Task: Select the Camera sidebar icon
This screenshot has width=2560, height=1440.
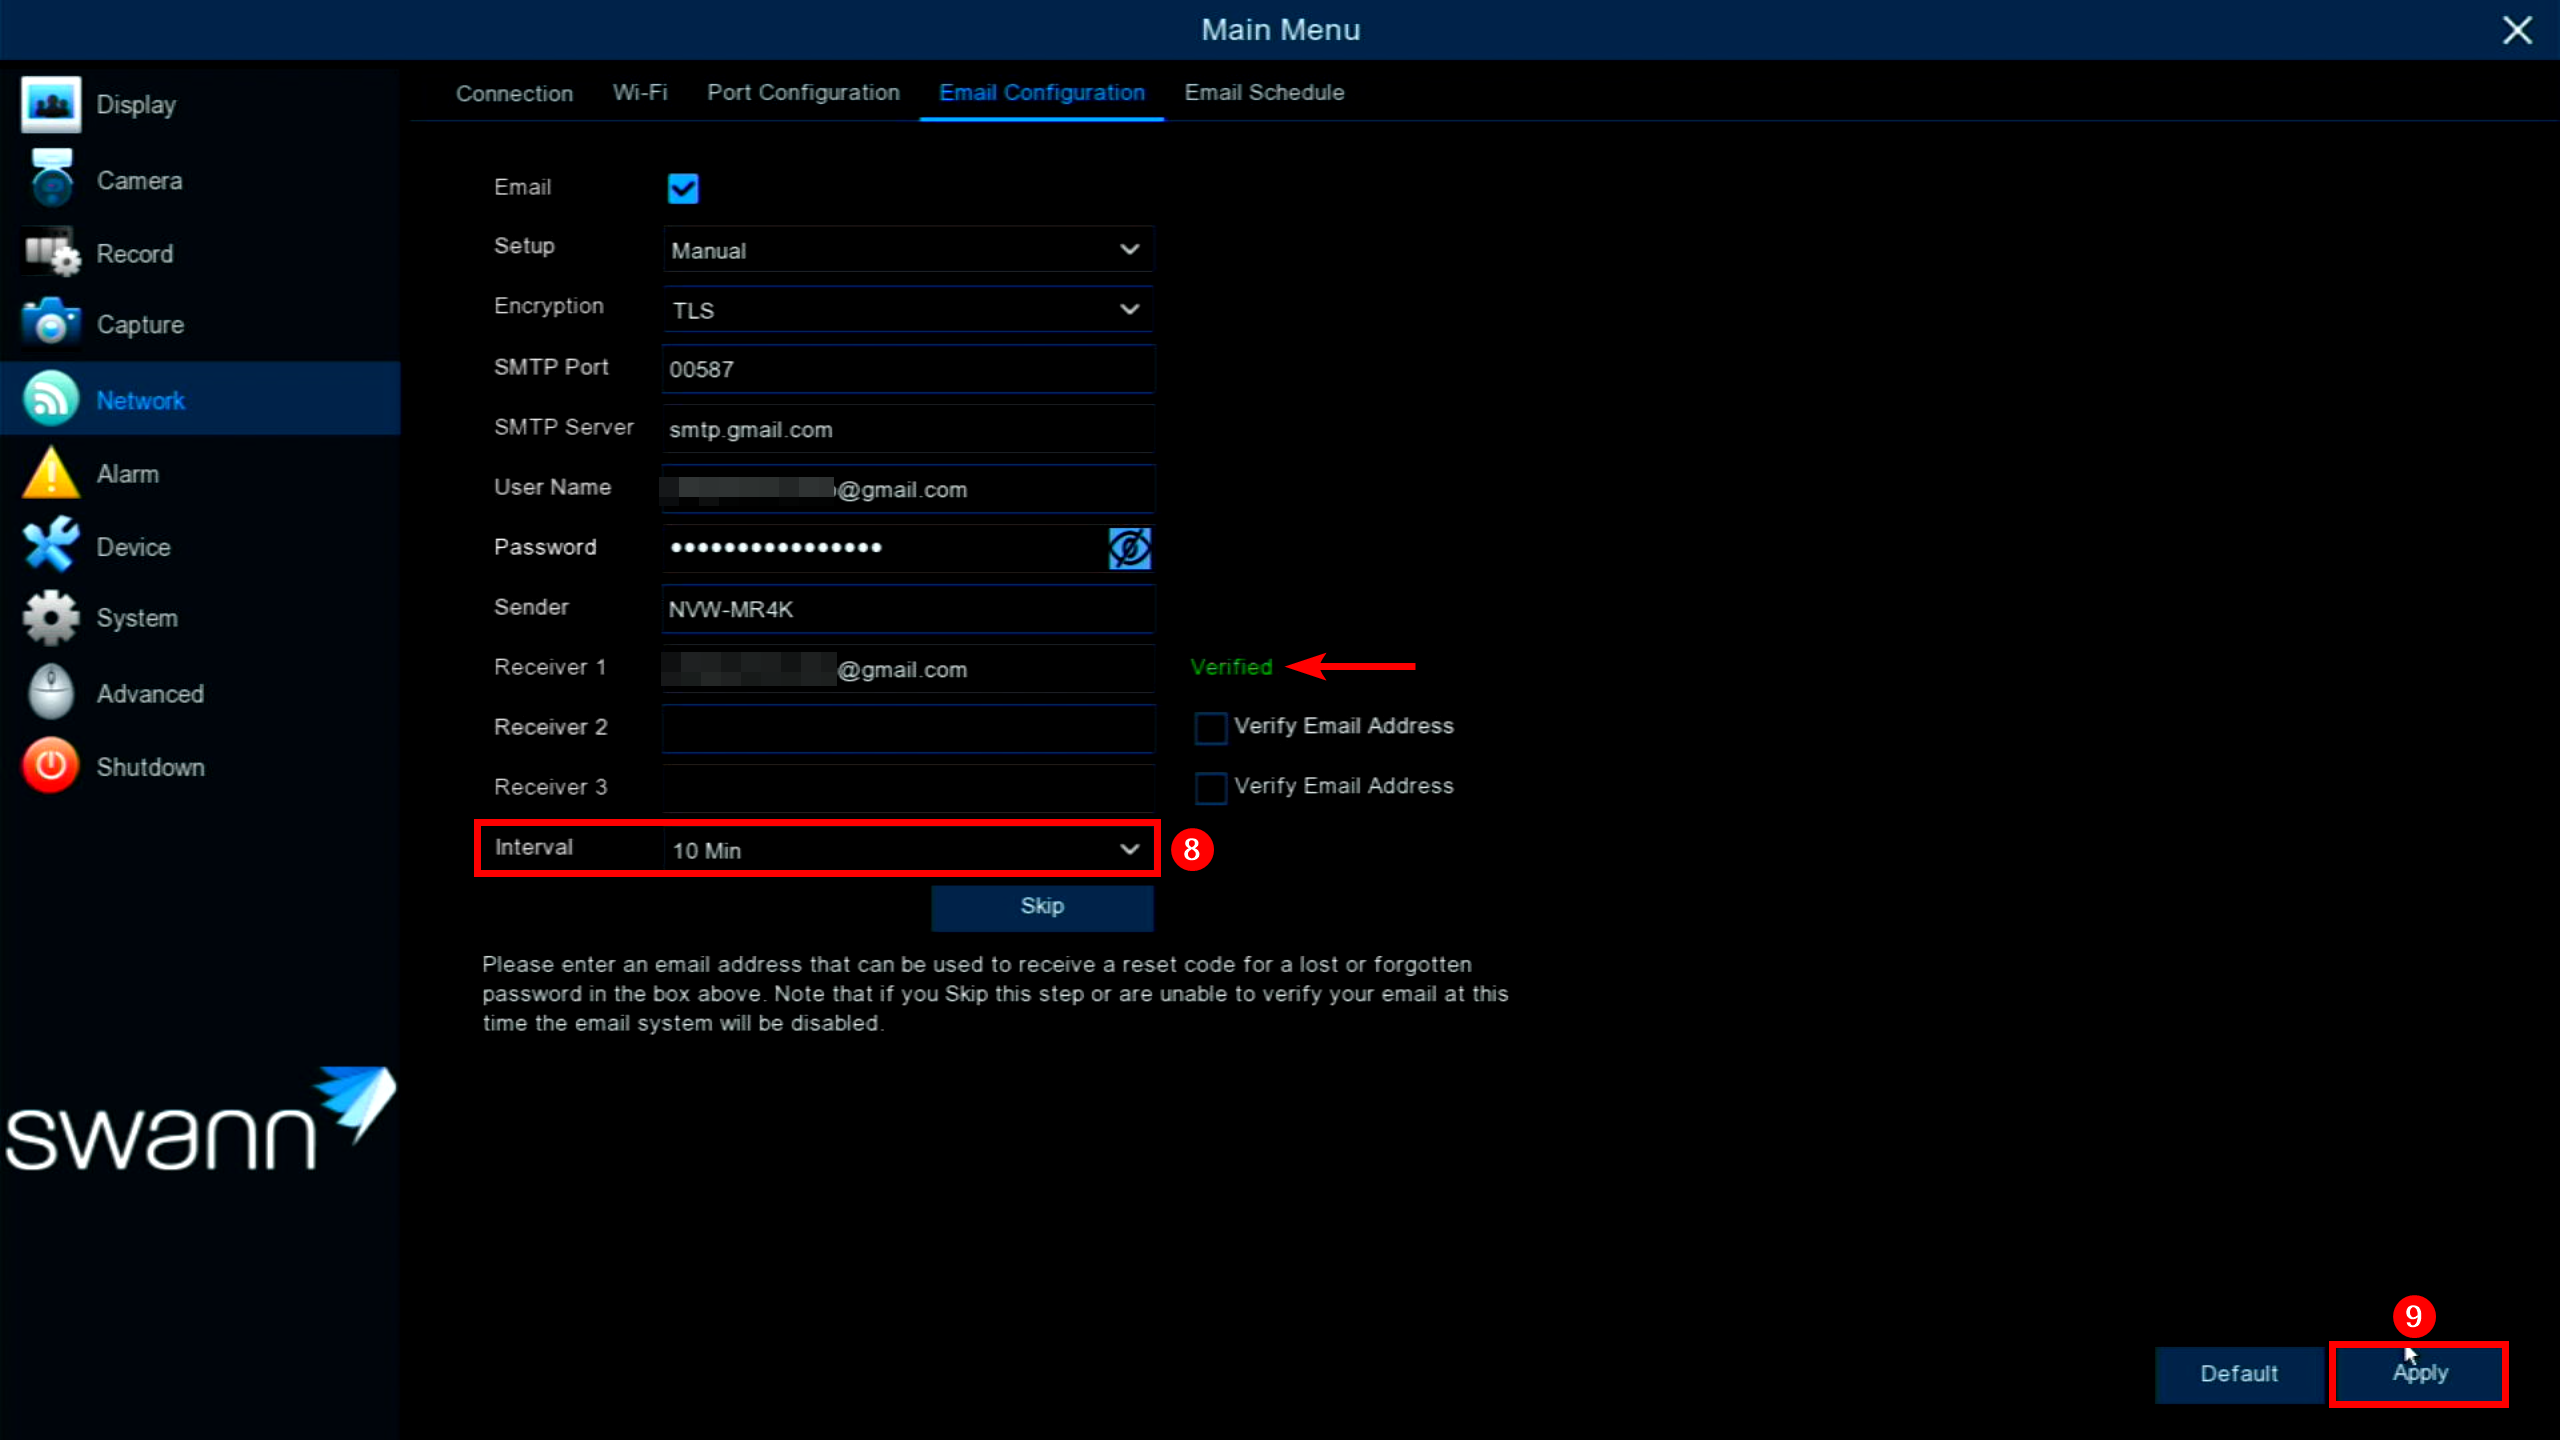Action: click(x=50, y=180)
